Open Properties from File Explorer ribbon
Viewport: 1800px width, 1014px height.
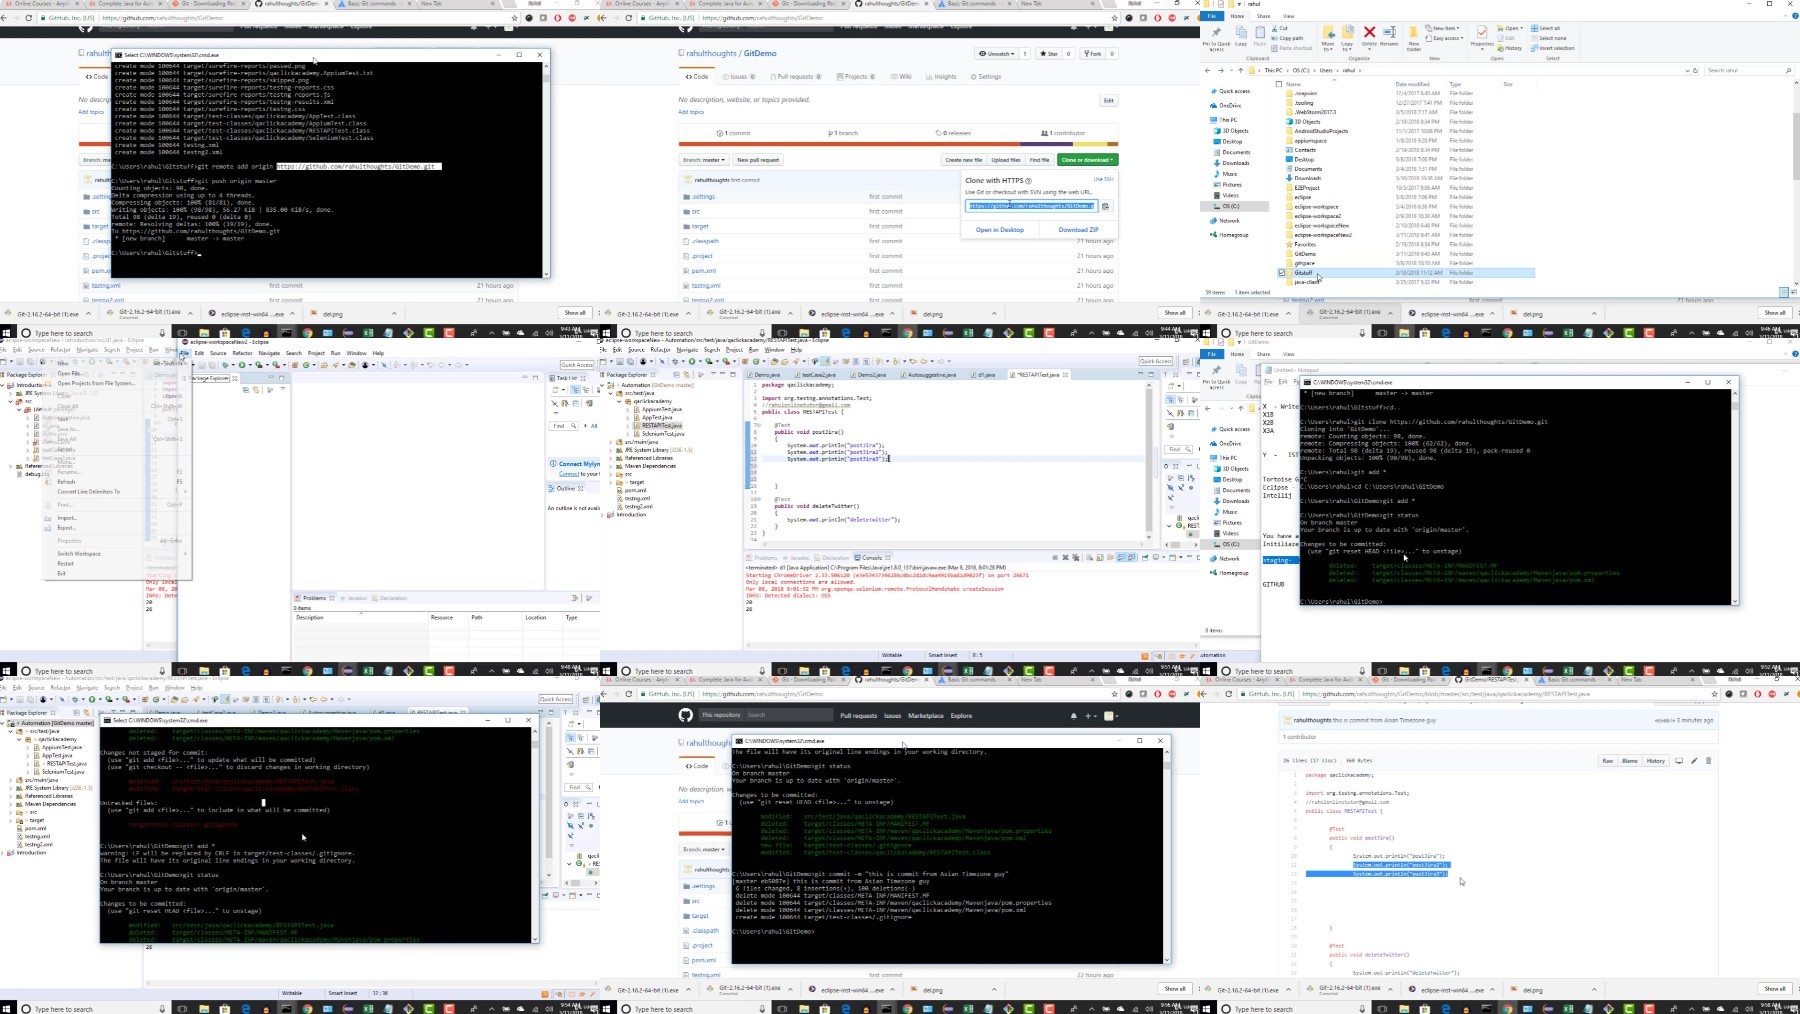pos(1482,36)
